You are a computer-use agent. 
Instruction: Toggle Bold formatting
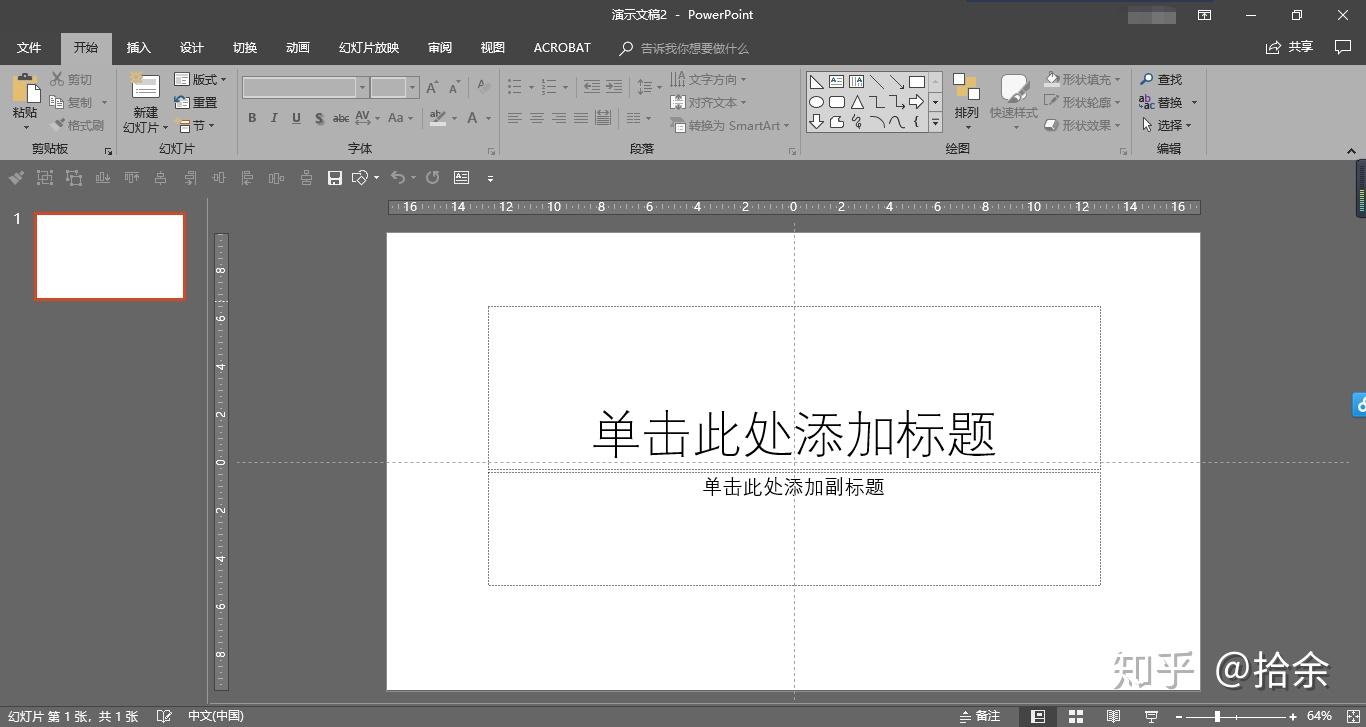coord(252,118)
